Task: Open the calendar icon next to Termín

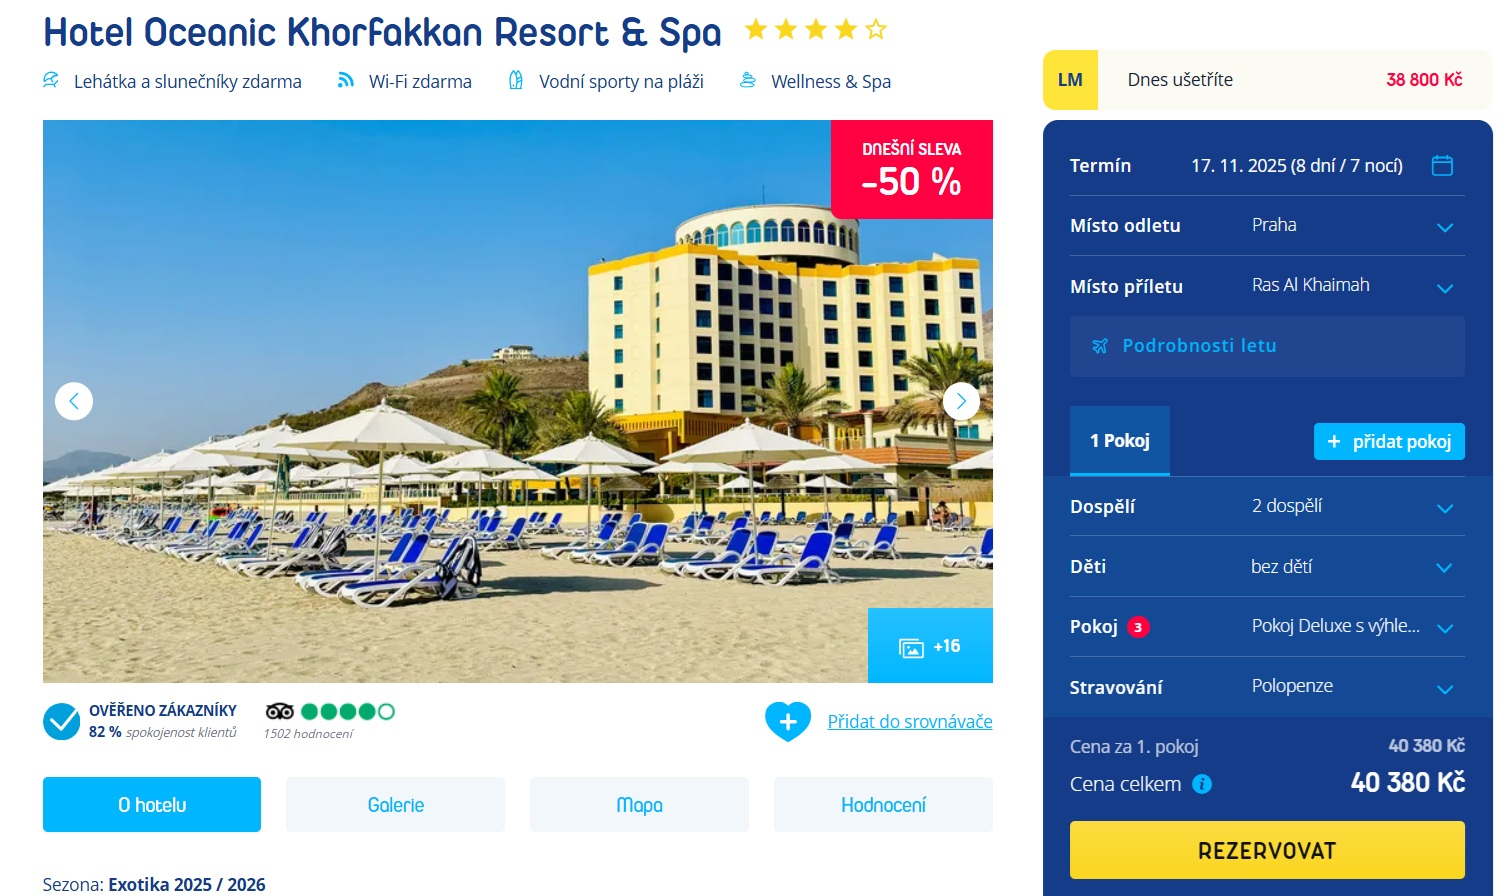Action: pos(1442,166)
